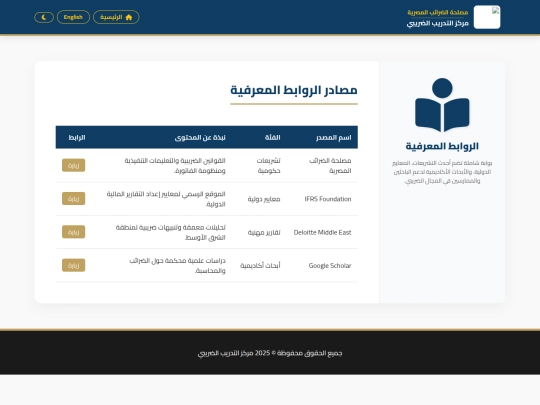
Task: Visit link for IFRS Foundation row
Action: click(x=73, y=199)
